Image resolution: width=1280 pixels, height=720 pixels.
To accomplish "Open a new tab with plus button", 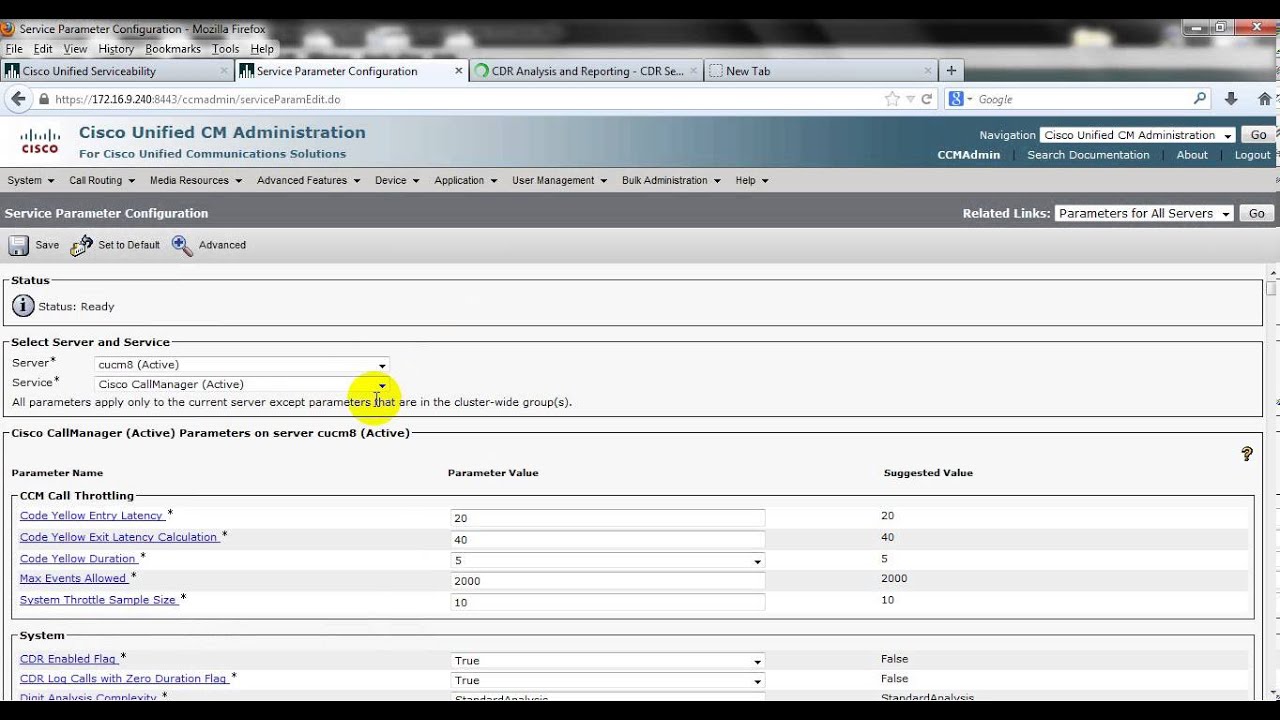I will pos(951,71).
